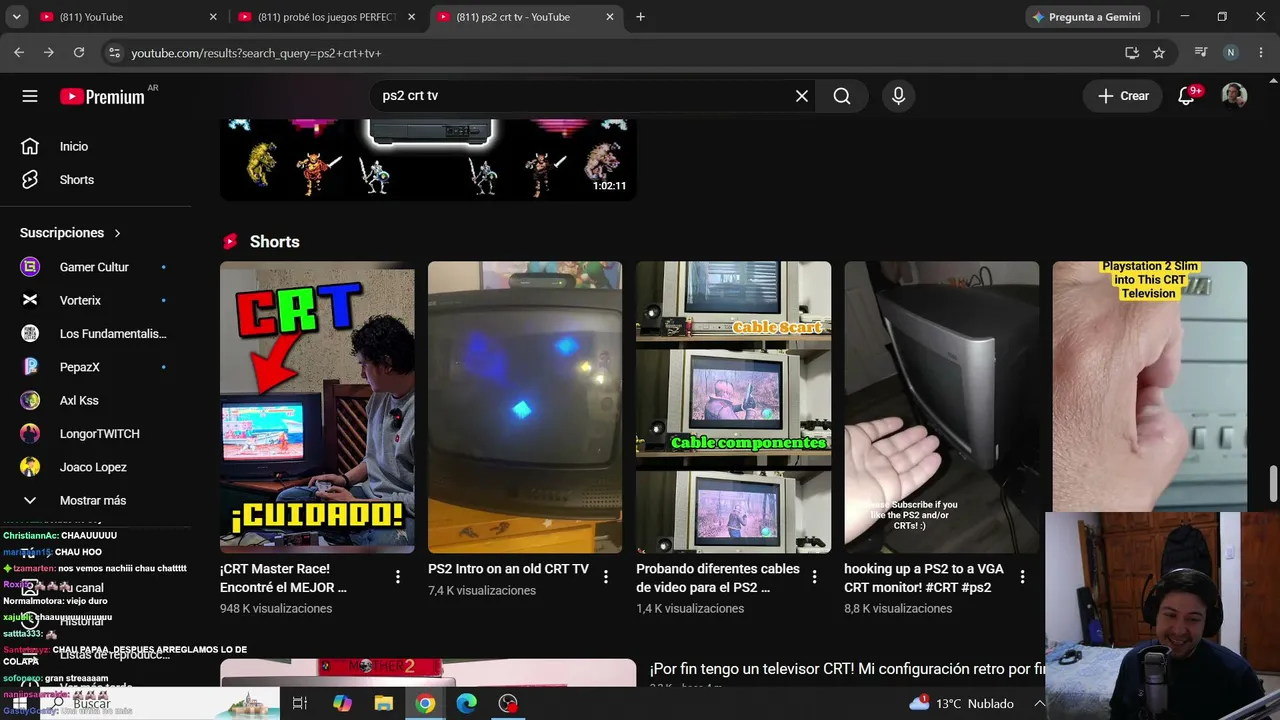View site information icon in address bar

(114, 52)
